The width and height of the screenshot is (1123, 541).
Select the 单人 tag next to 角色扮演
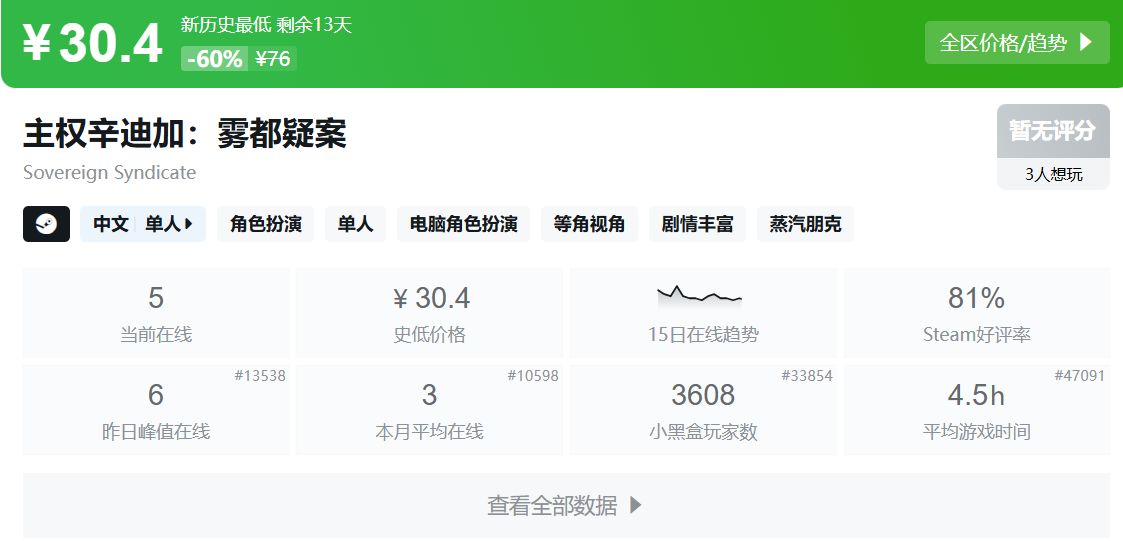pos(355,224)
